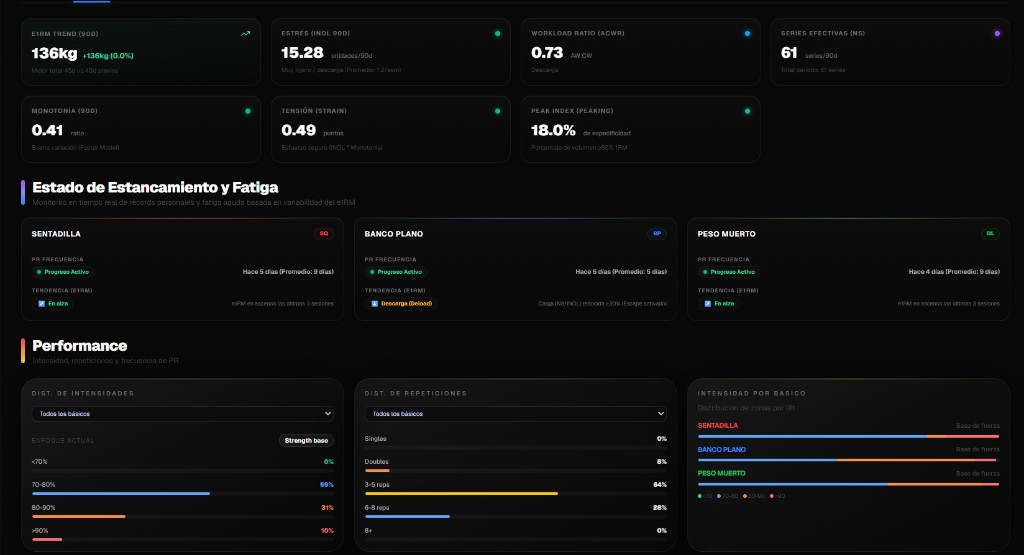
Task: Click Sentadilla's 'Progreso Activo' status badge
Action: (x=63, y=272)
